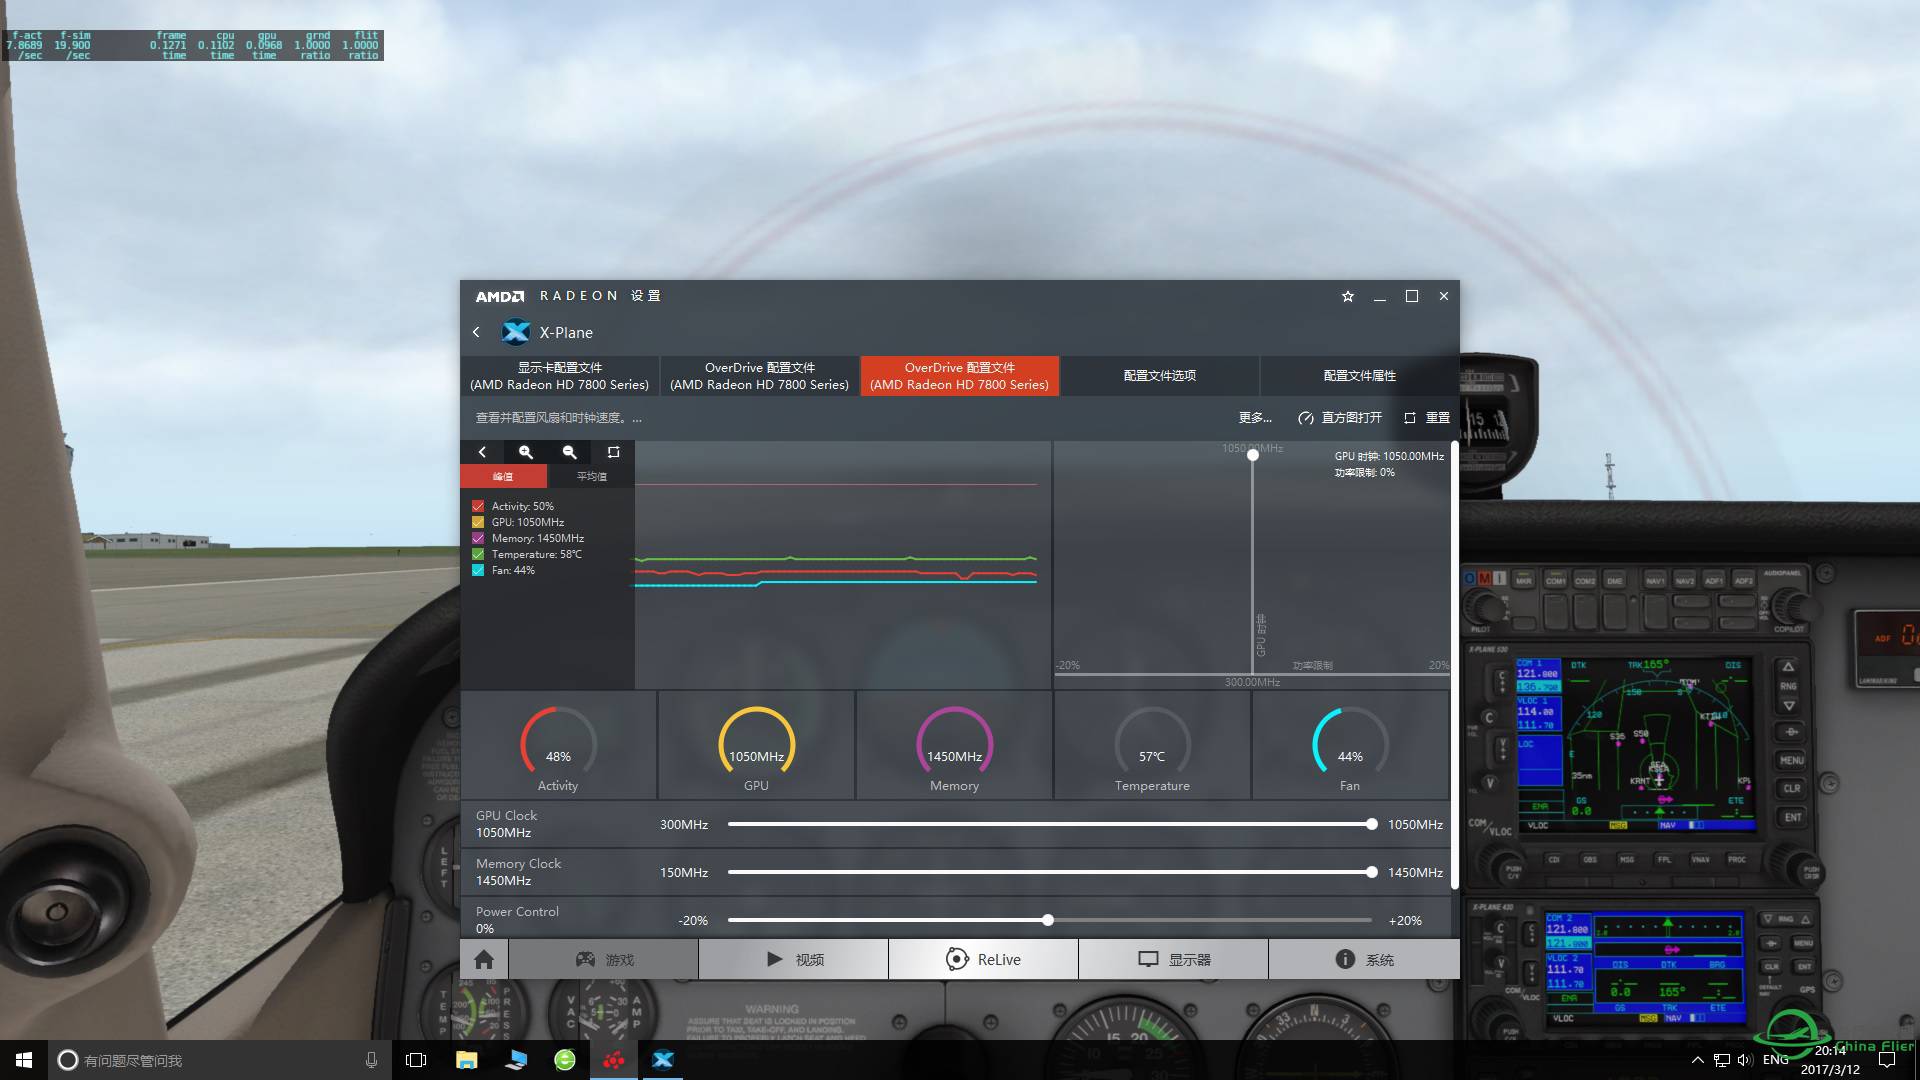Click the Cortana search box
Image resolution: width=1920 pixels, height=1080 pixels.
tap(220, 1060)
